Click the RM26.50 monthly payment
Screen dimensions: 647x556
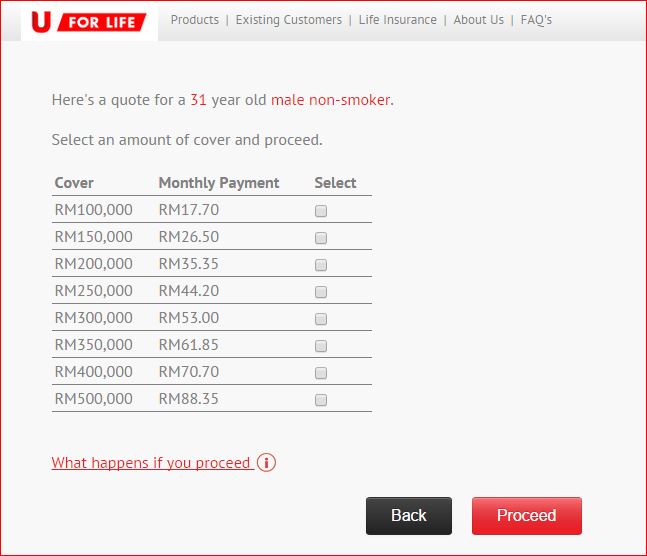point(189,237)
